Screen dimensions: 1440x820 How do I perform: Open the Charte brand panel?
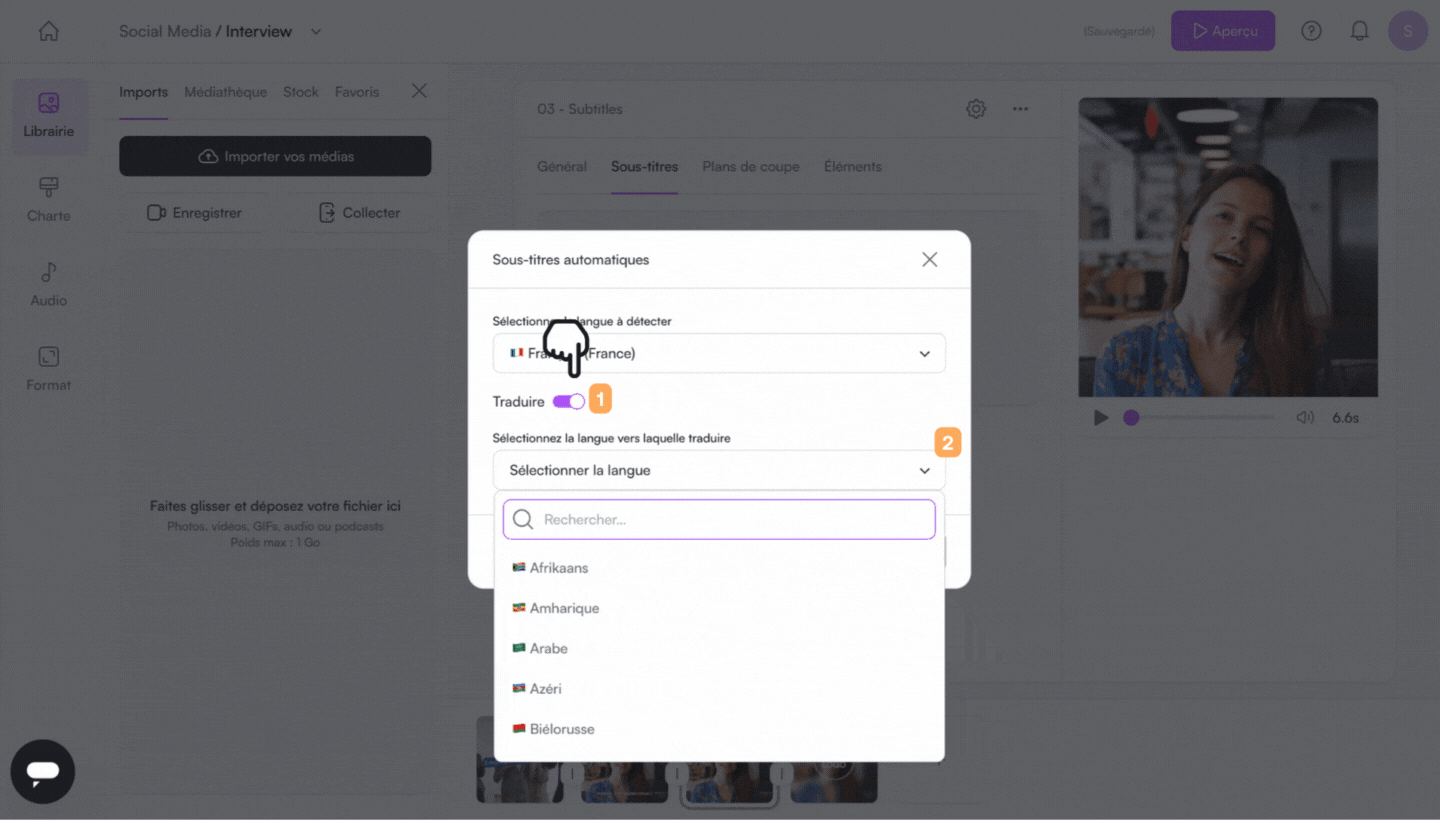click(49, 200)
